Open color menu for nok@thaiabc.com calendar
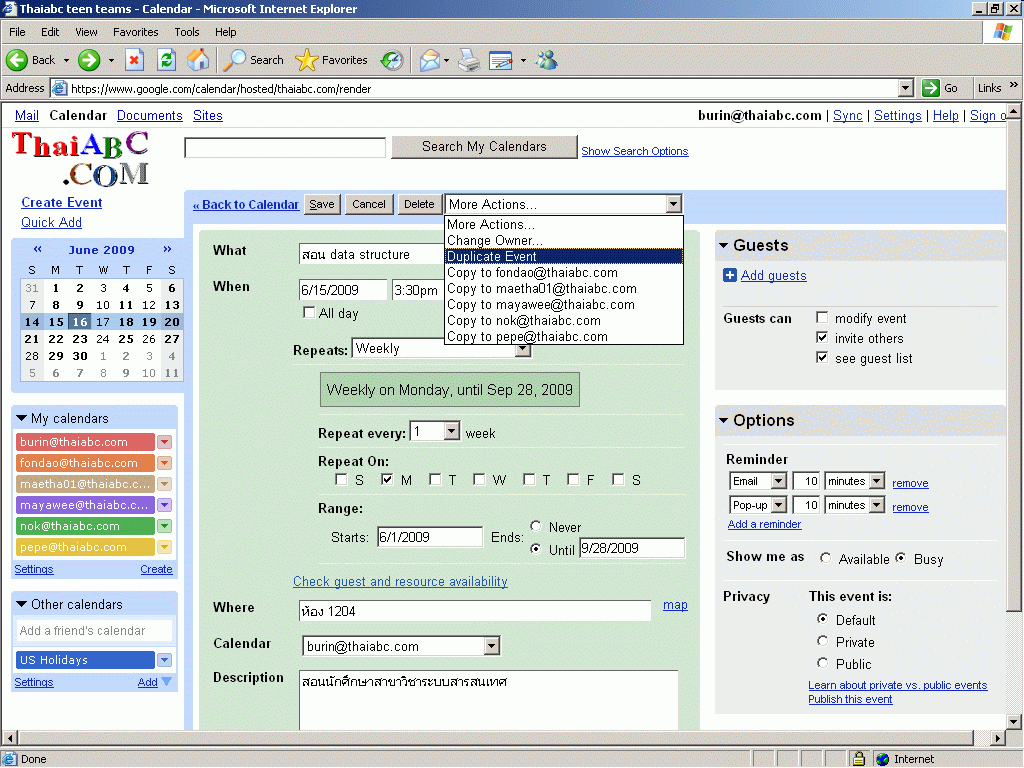This screenshot has height=768, width=1024. pos(165,526)
